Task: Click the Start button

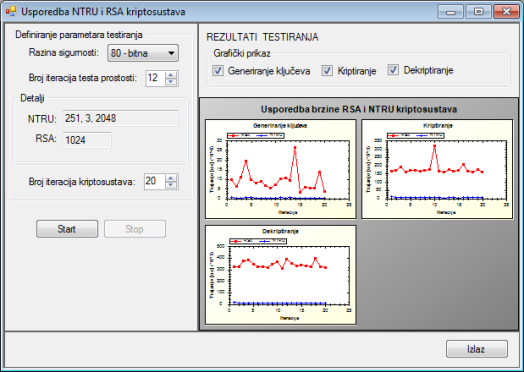Action: pyautogui.click(x=67, y=229)
